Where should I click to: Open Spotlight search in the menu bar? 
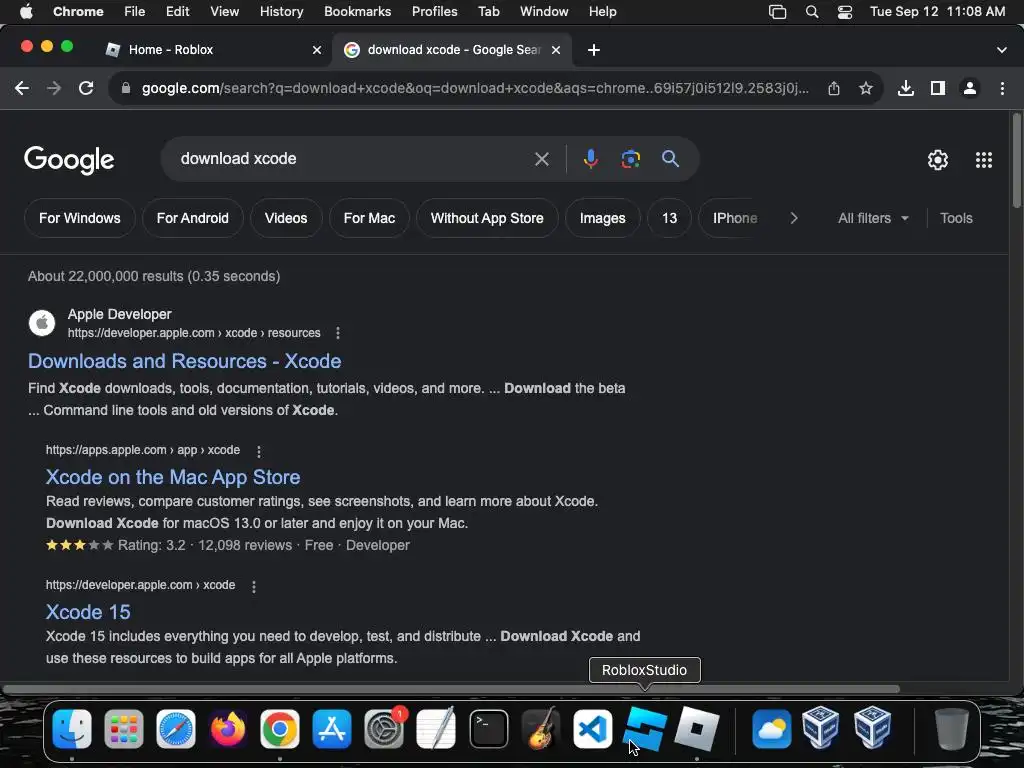tap(812, 12)
